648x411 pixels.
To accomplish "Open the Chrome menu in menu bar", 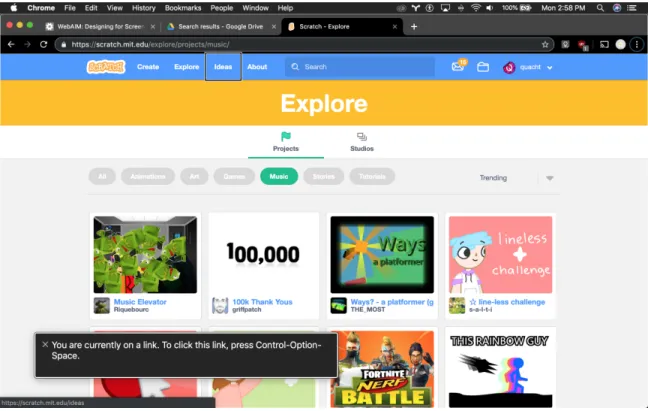I will (x=41, y=8).
